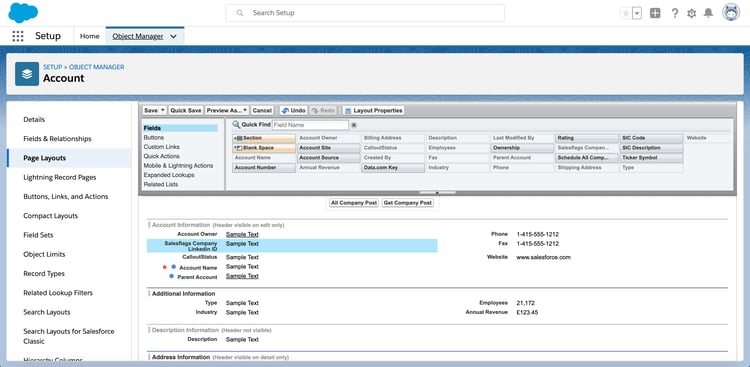Click the Account object layers icon

point(27,74)
